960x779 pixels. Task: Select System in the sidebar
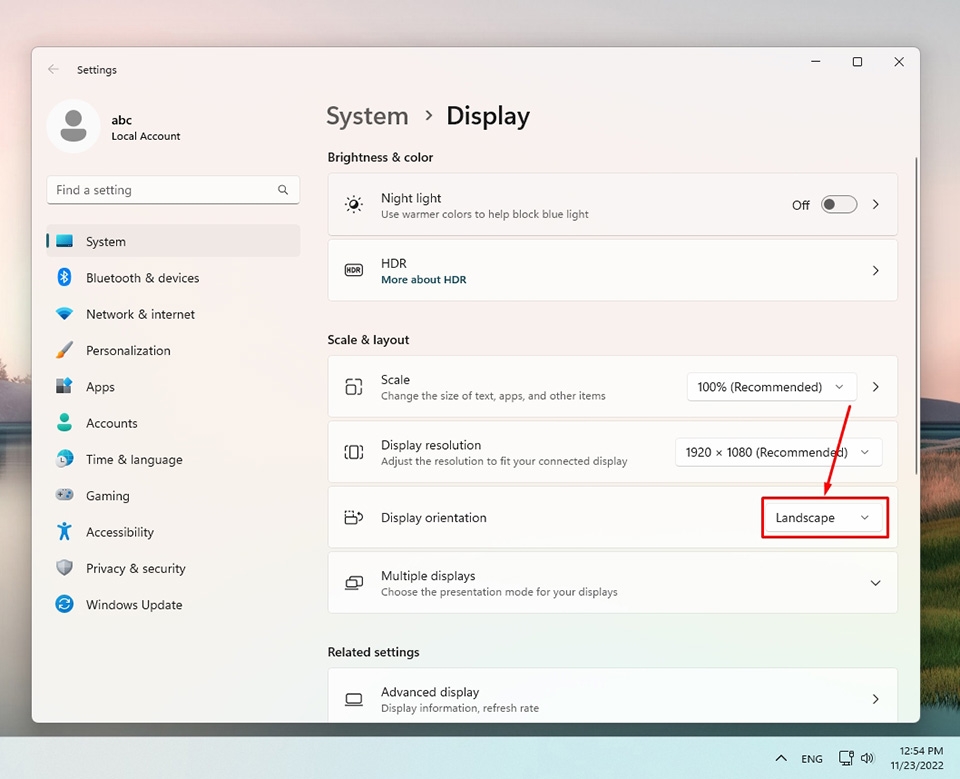pyautogui.click(x=105, y=241)
